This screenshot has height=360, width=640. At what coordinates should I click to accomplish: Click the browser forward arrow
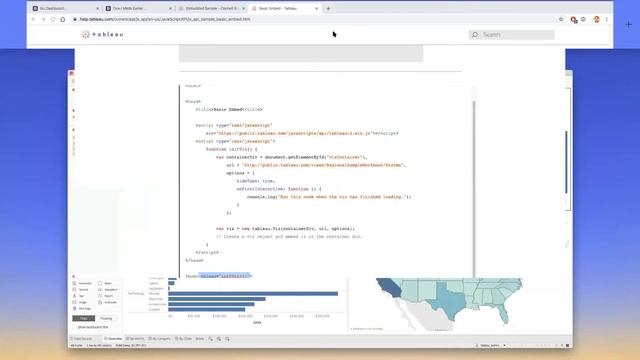point(43,19)
